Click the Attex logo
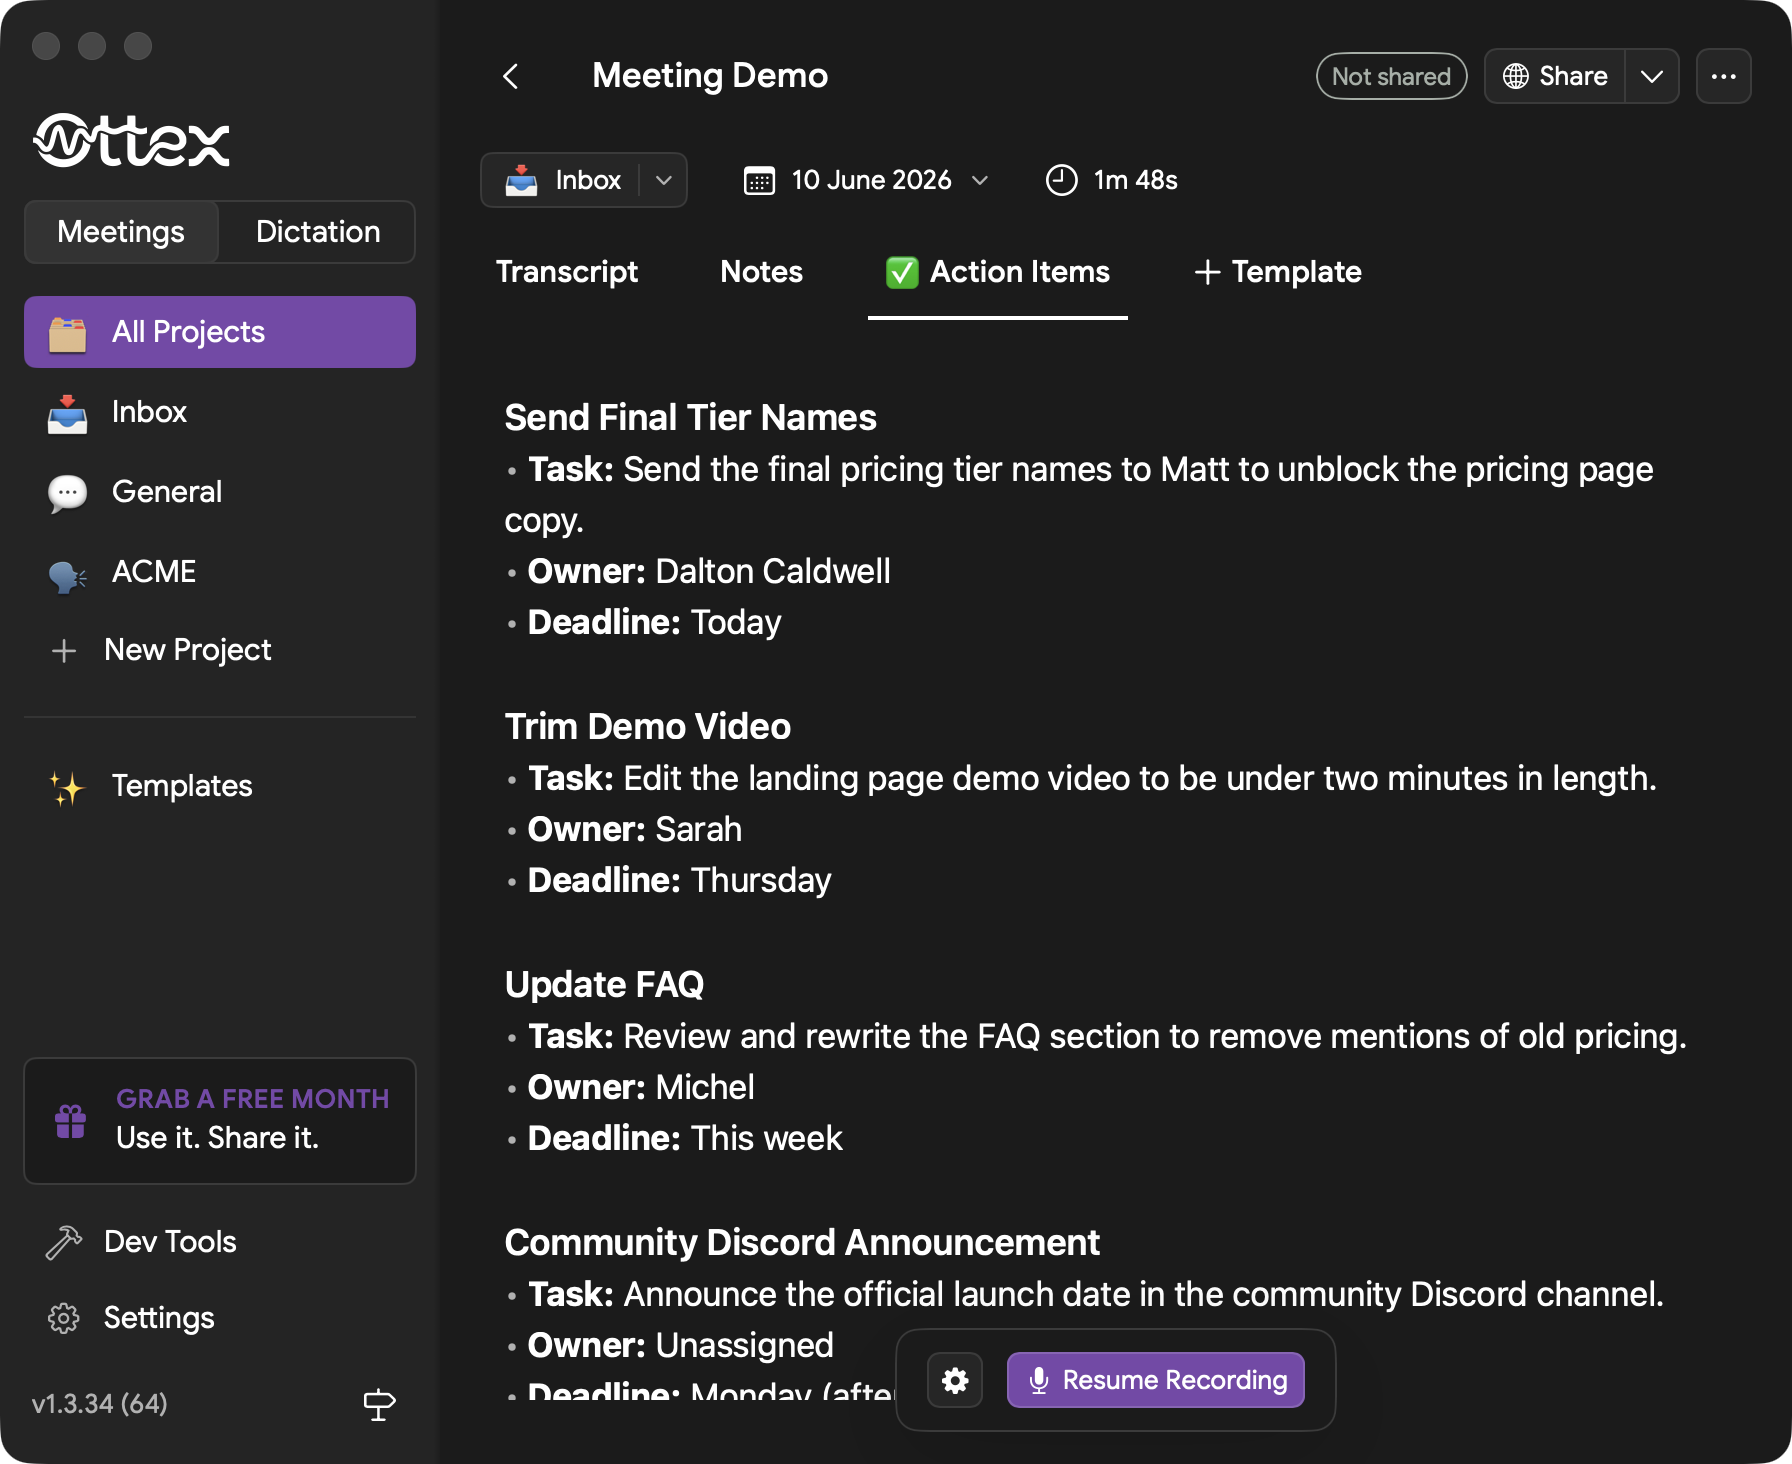This screenshot has width=1792, height=1464. [132, 140]
